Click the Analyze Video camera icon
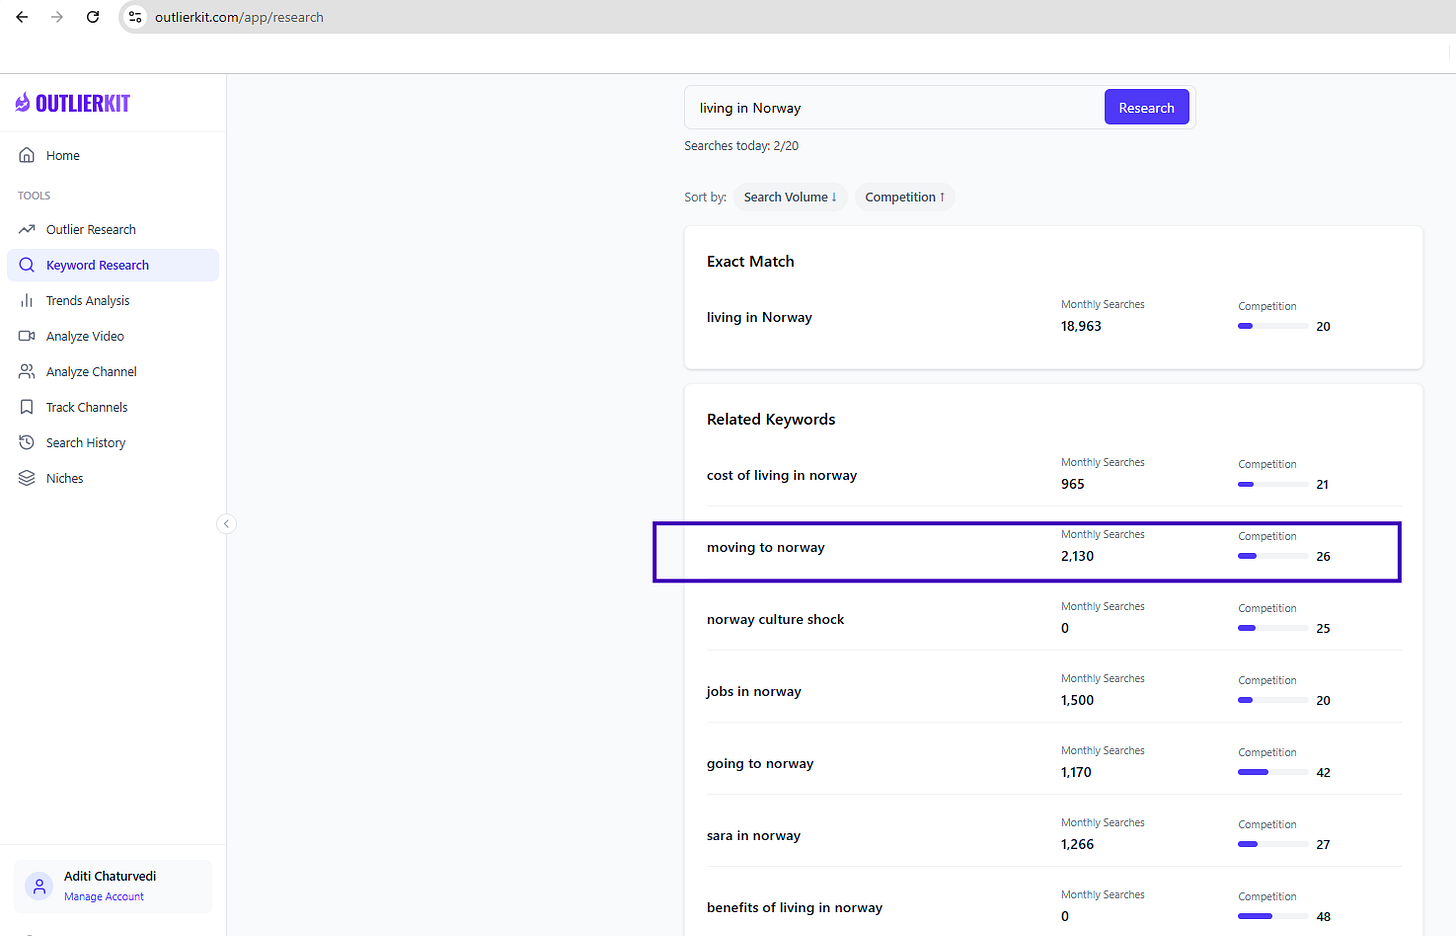The height and width of the screenshot is (936, 1456). pyautogui.click(x=27, y=336)
